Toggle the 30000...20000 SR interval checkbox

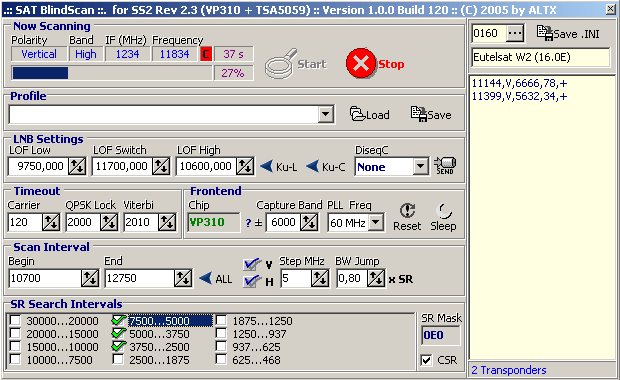[x=15, y=320]
